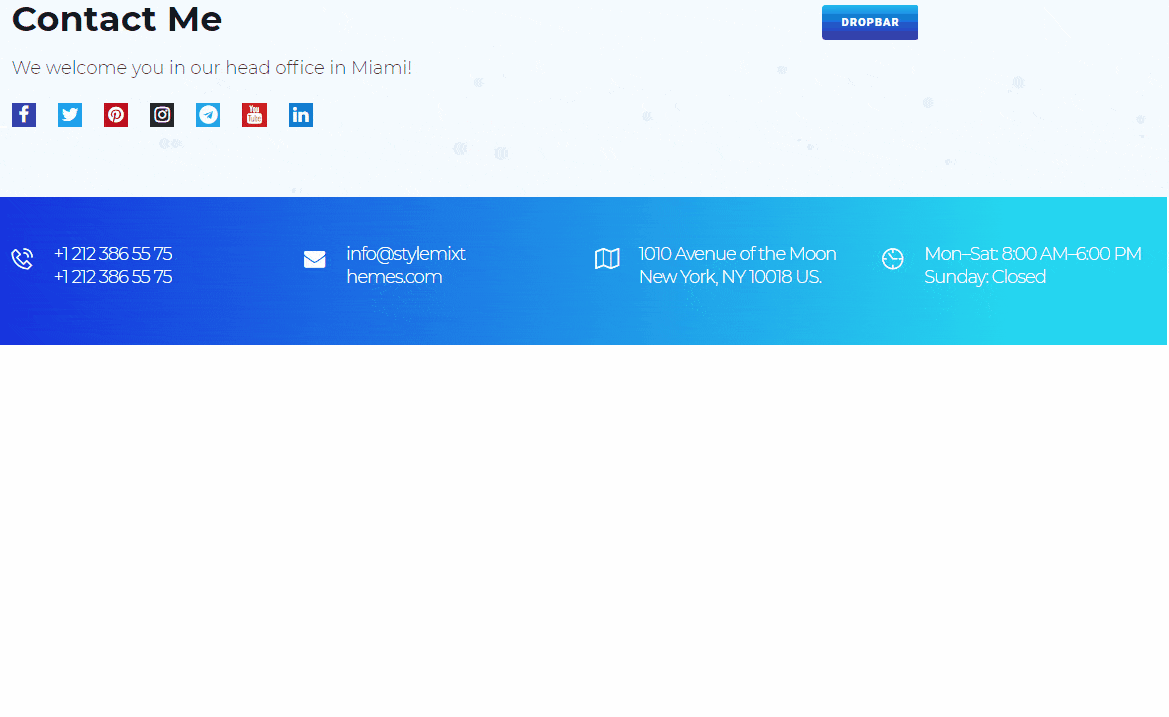The width and height of the screenshot is (1169, 717).
Task: Open the YouTube social icon
Action: [x=254, y=115]
